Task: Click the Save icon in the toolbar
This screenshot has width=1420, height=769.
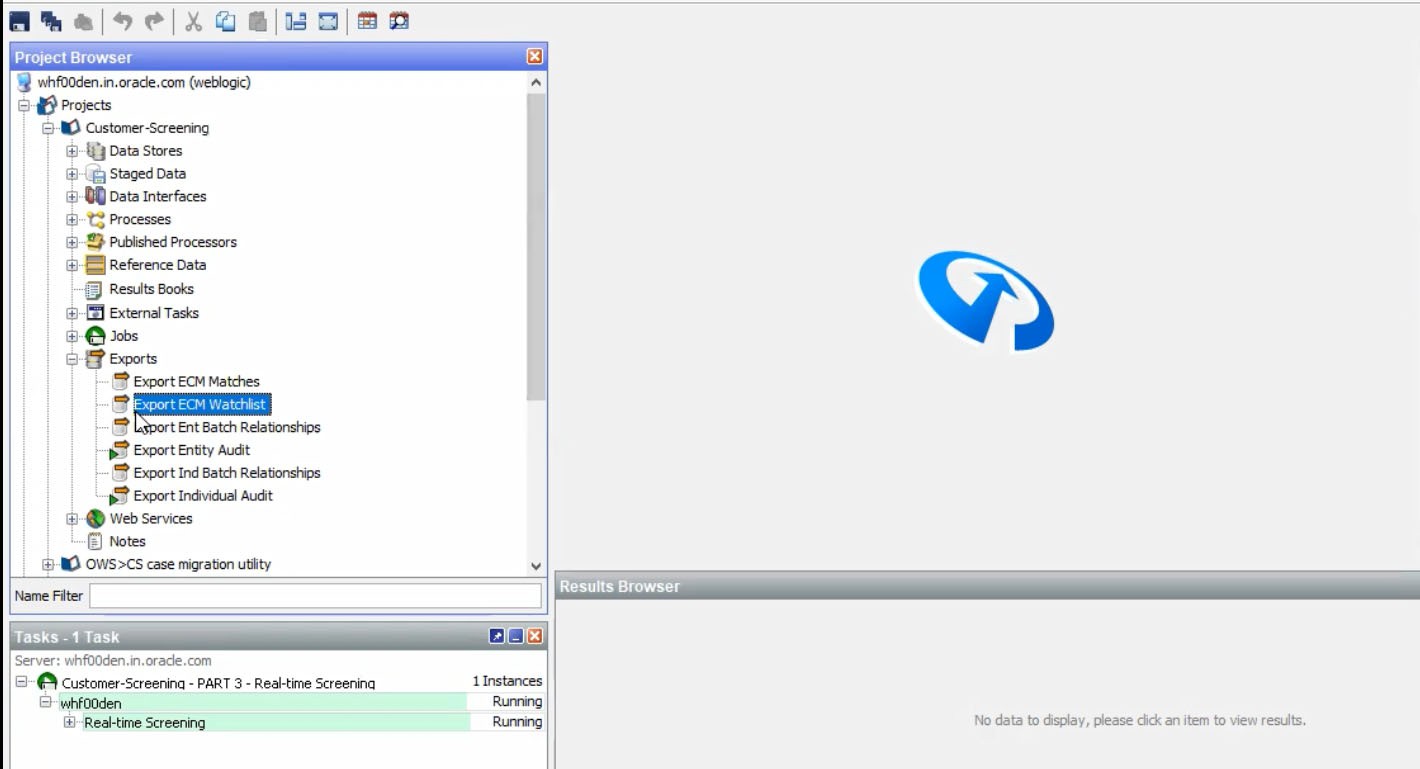Action: [x=19, y=21]
